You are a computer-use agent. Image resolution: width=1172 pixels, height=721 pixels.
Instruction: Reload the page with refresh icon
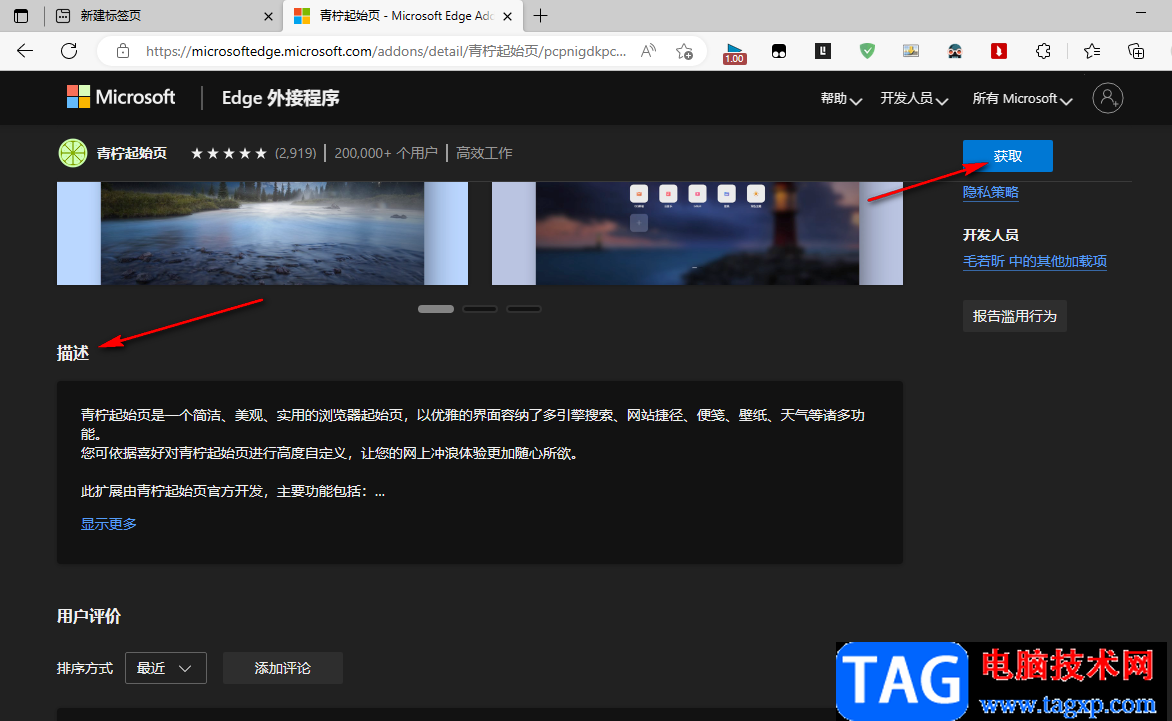[x=69, y=51]
